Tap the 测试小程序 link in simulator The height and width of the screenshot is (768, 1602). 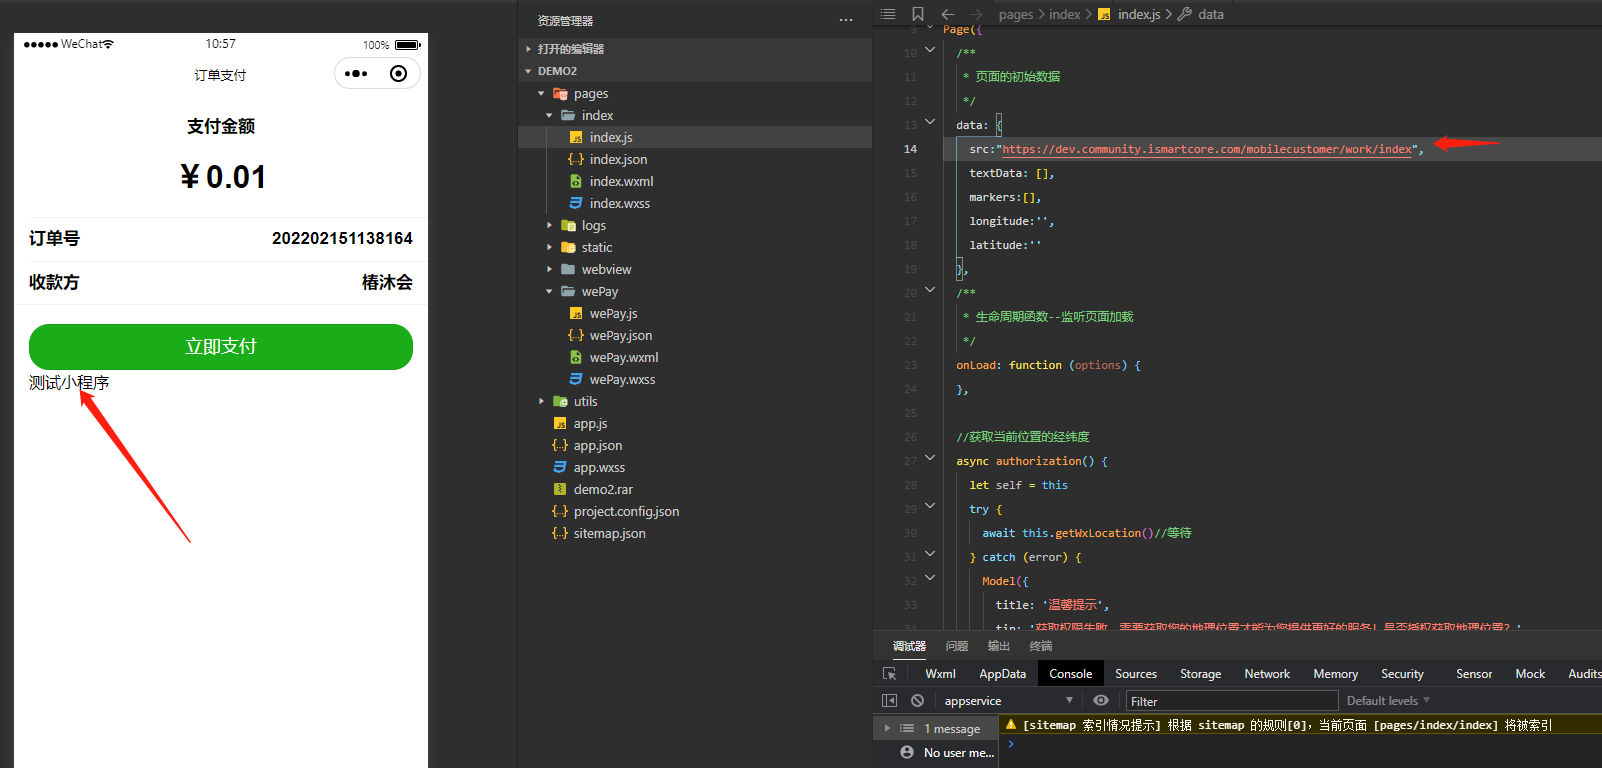click(x=69, y=383)
